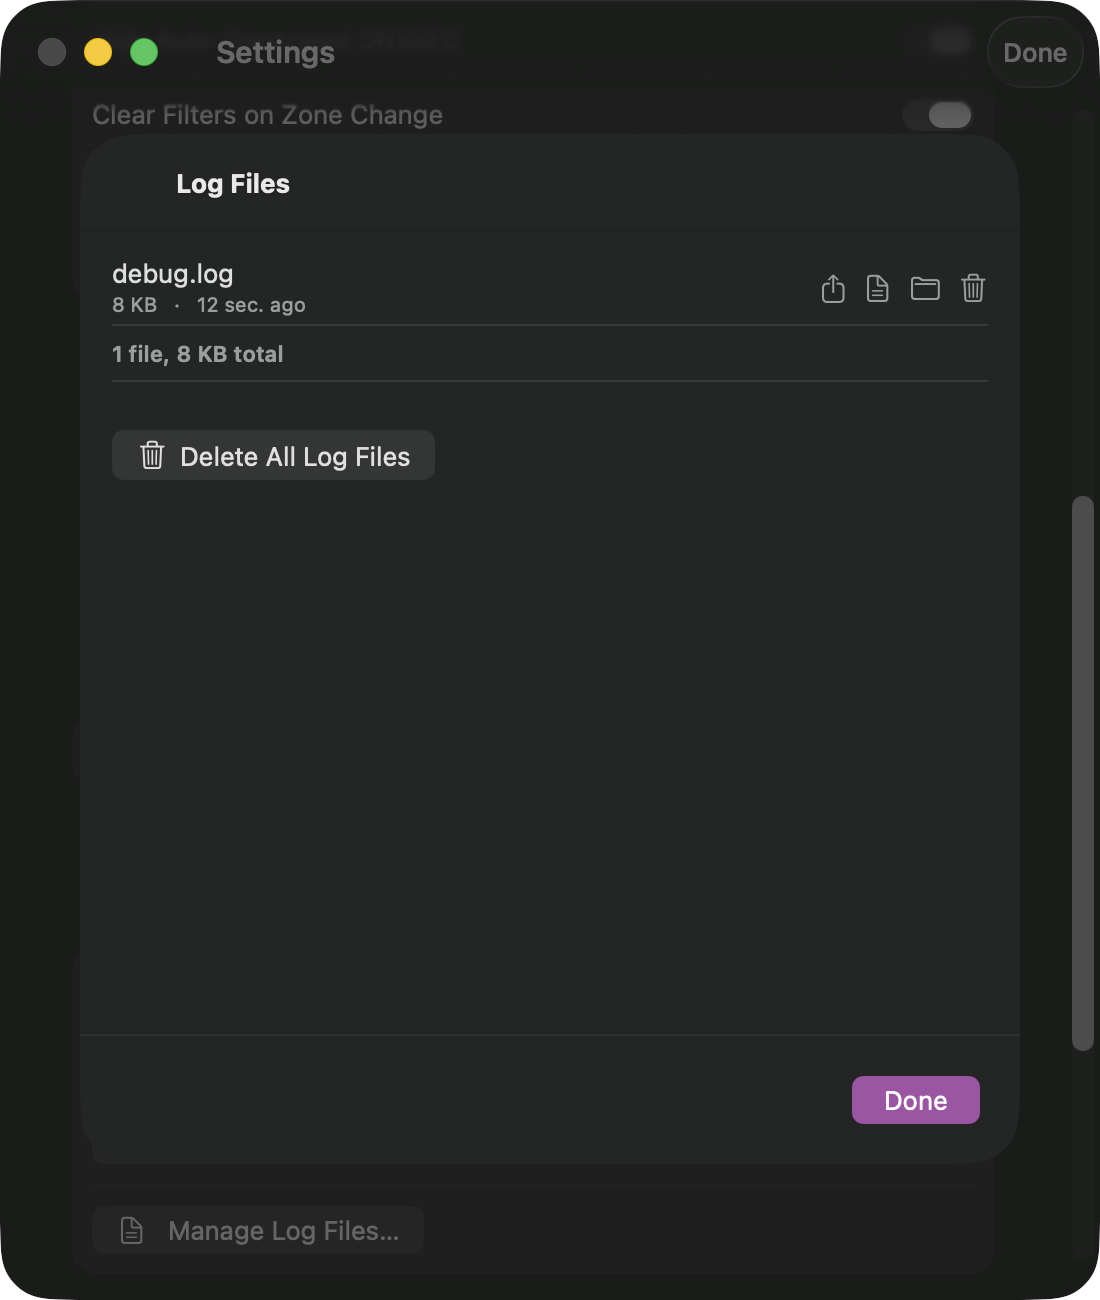
Task: Click the Log Files header
Action: (232, 183)
